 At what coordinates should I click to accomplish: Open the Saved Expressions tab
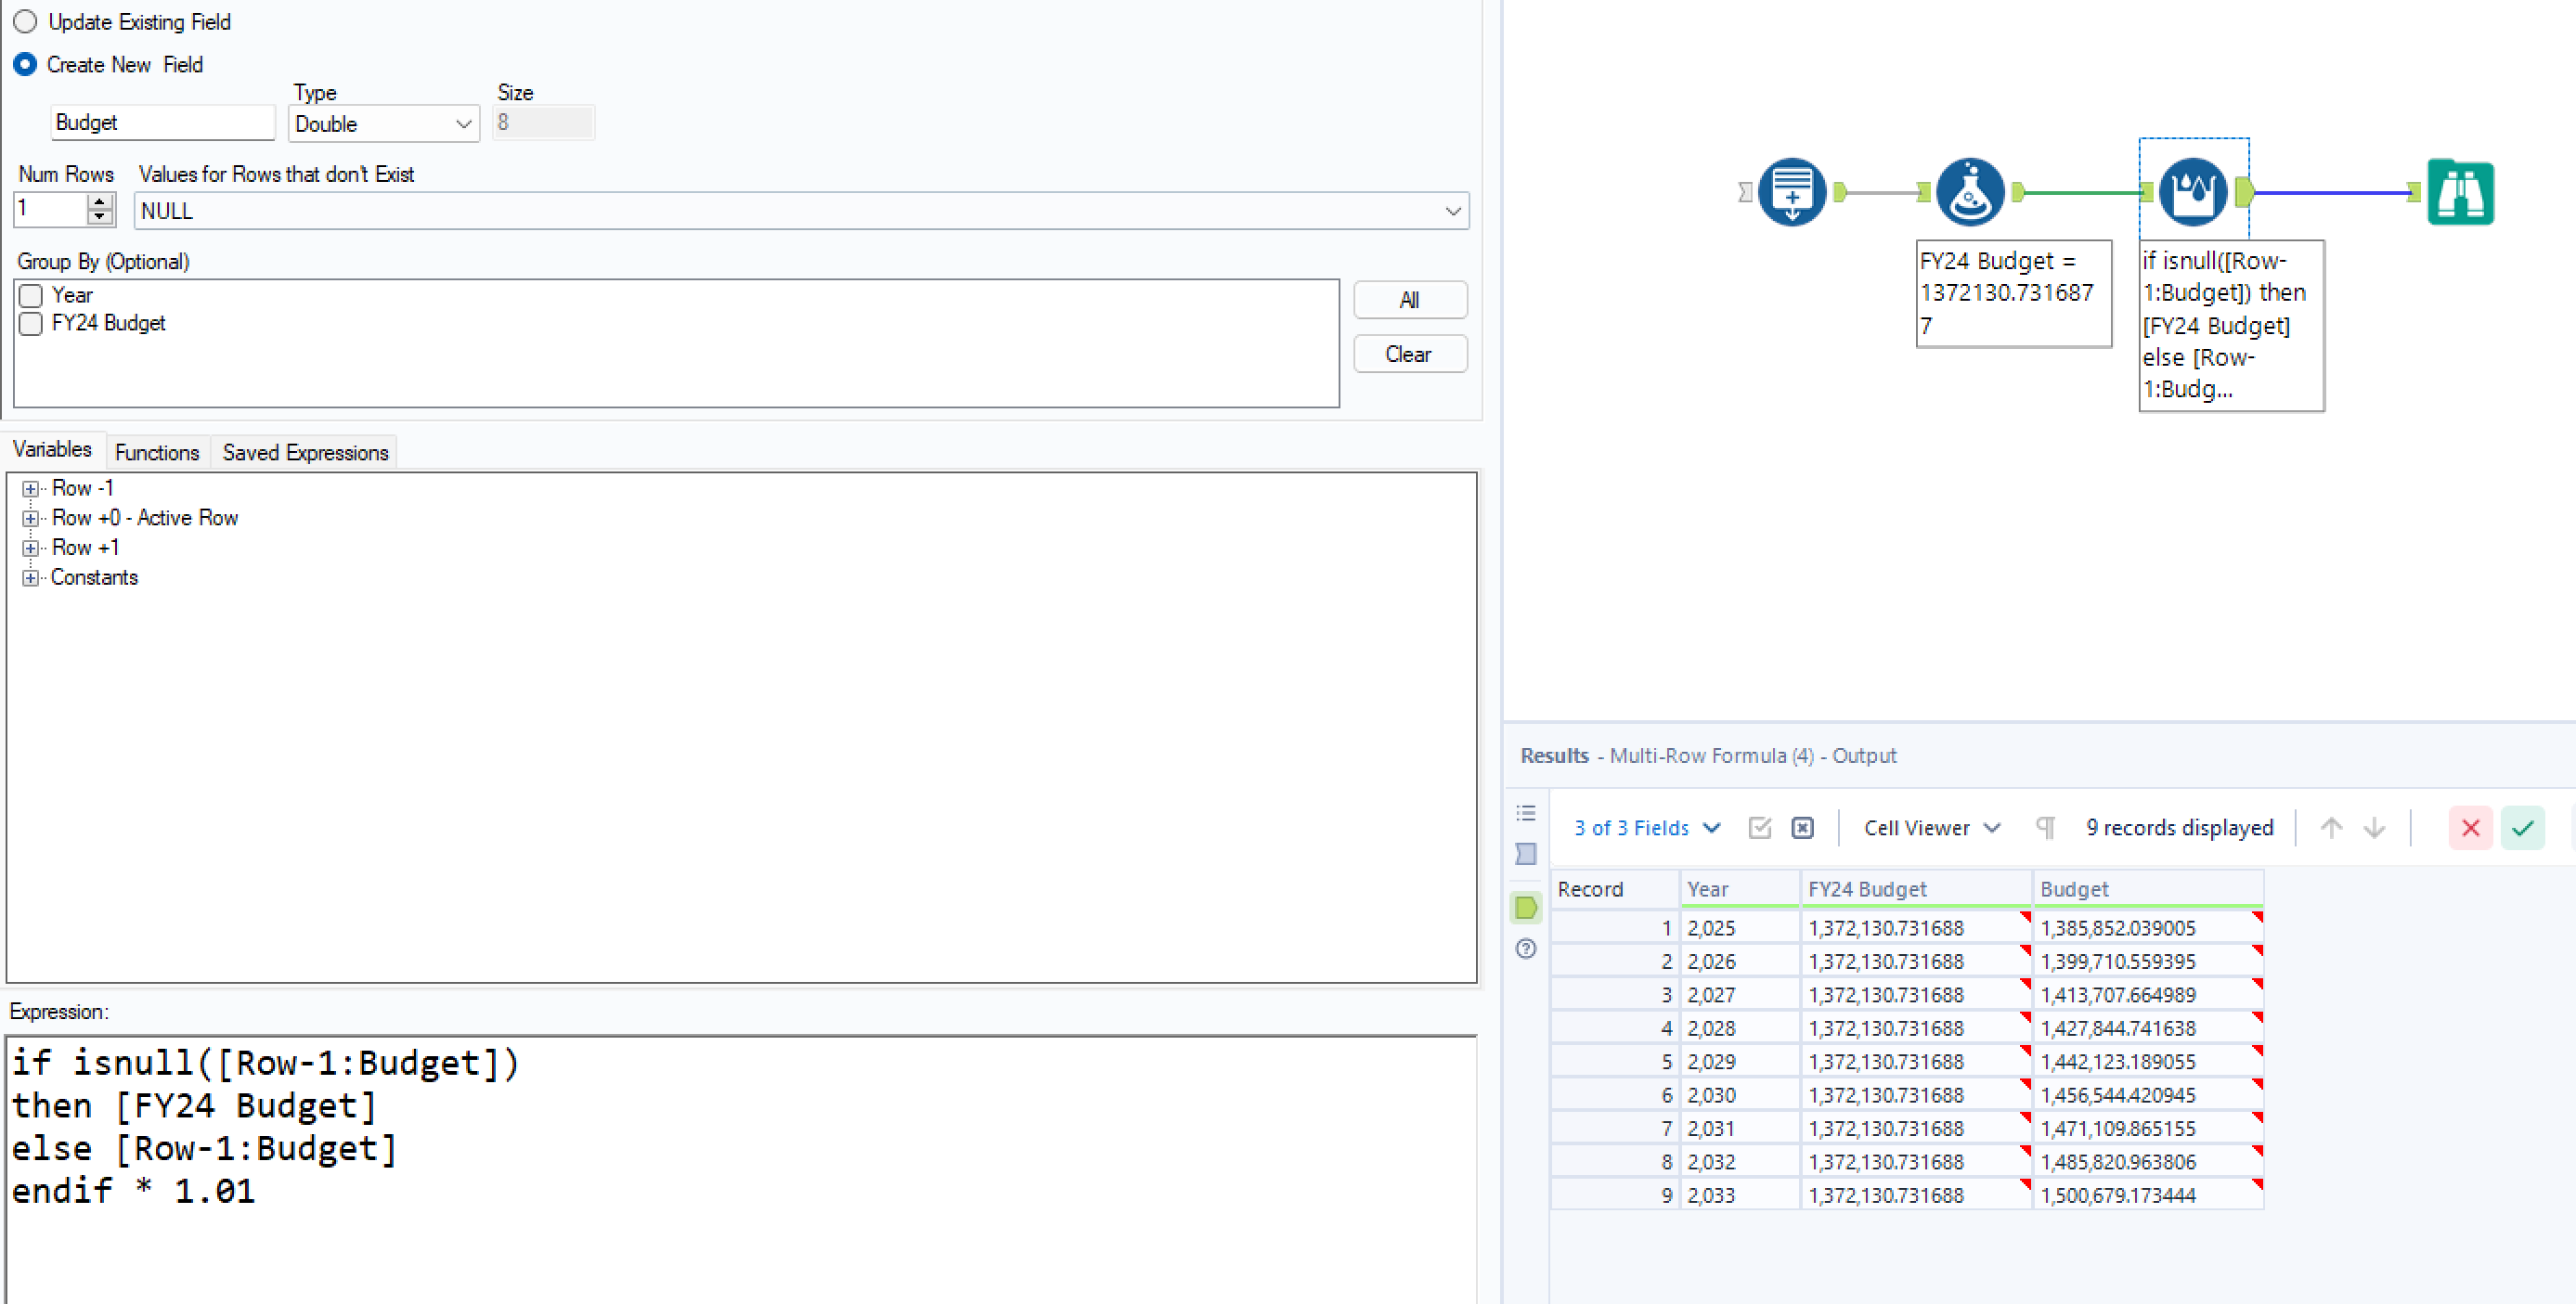click(x=305, y=453)
